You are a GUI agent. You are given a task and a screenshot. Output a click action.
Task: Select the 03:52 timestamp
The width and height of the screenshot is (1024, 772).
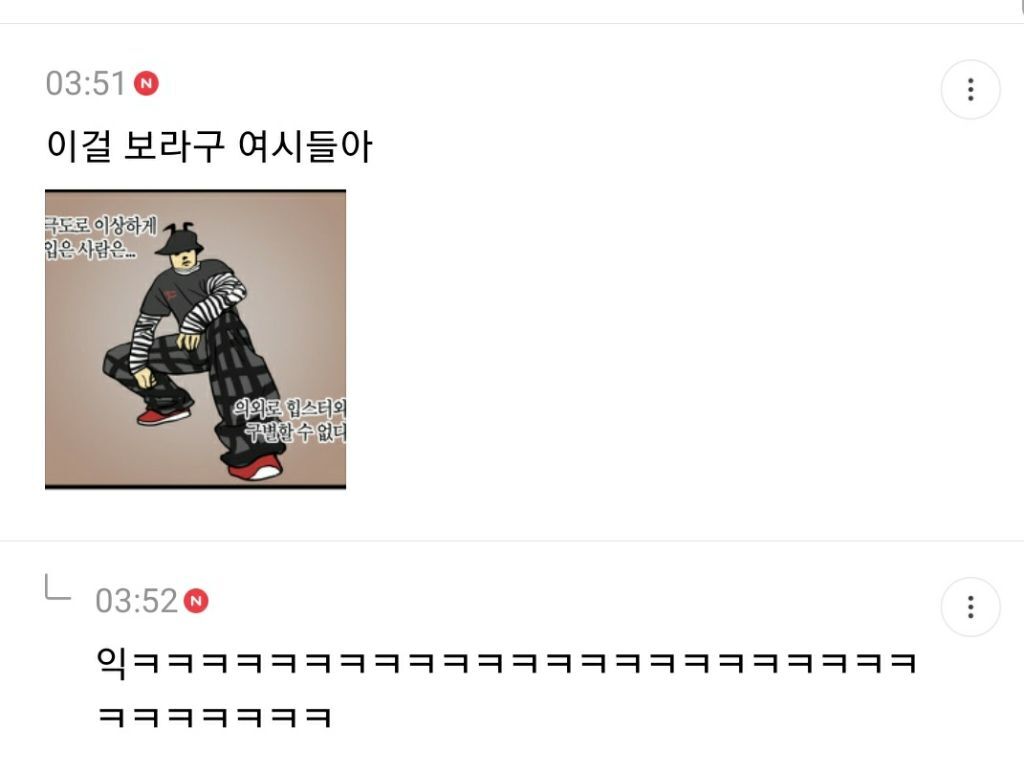tap(136, 601)
